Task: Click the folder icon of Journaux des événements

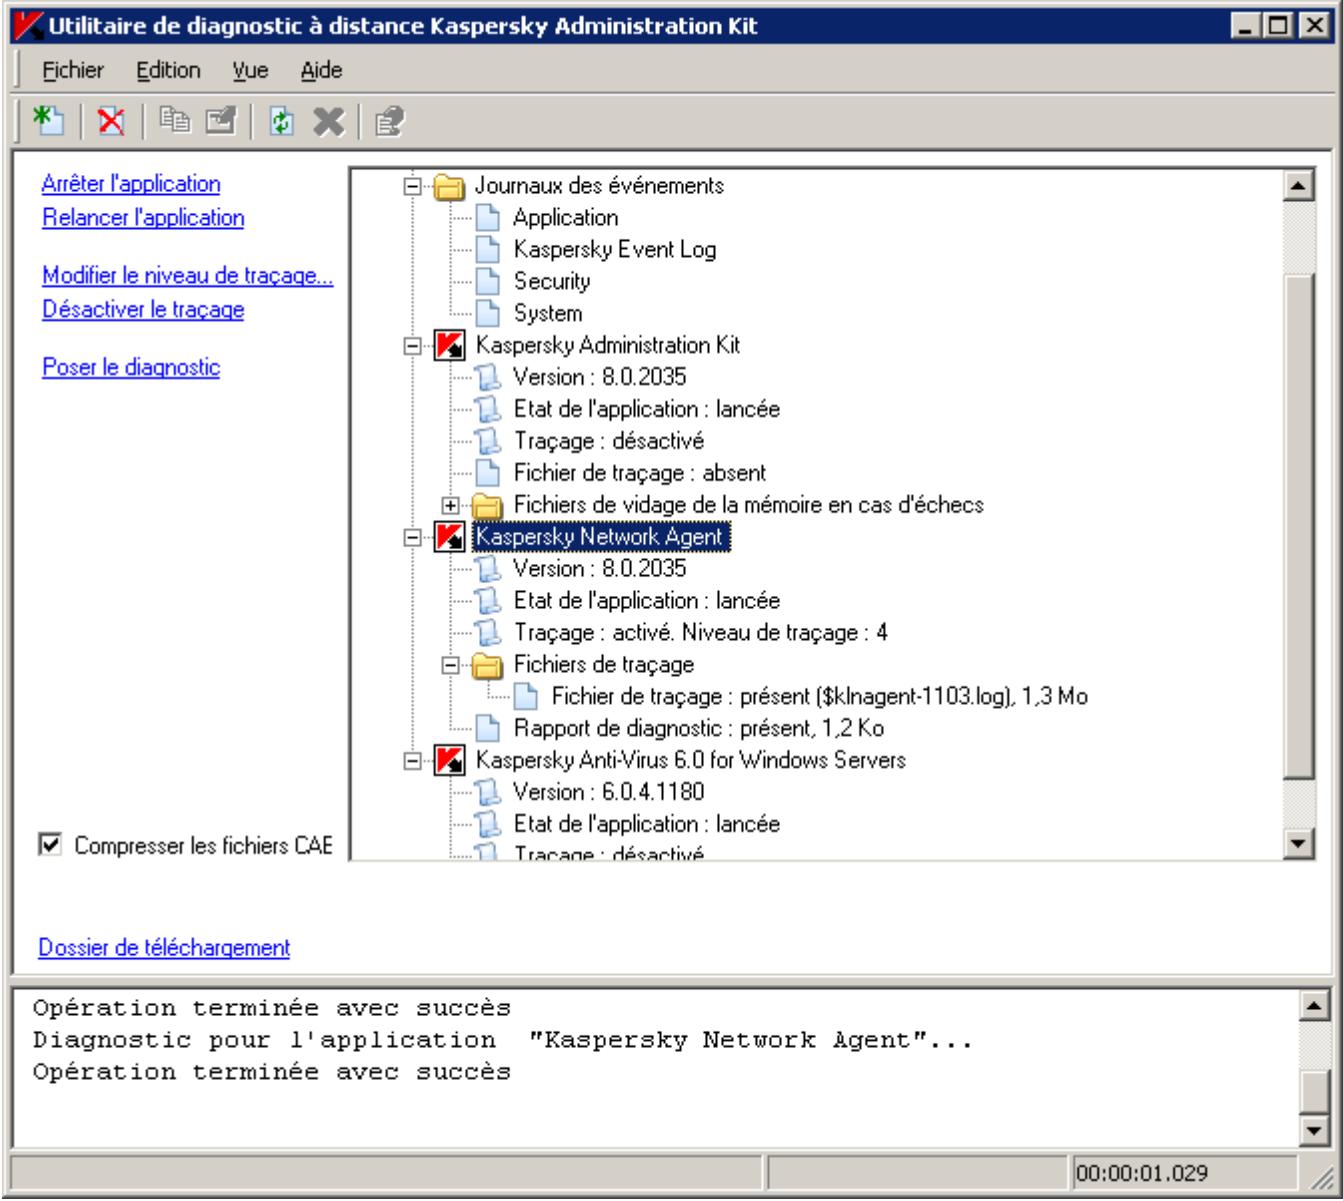Action: [449, 185]
